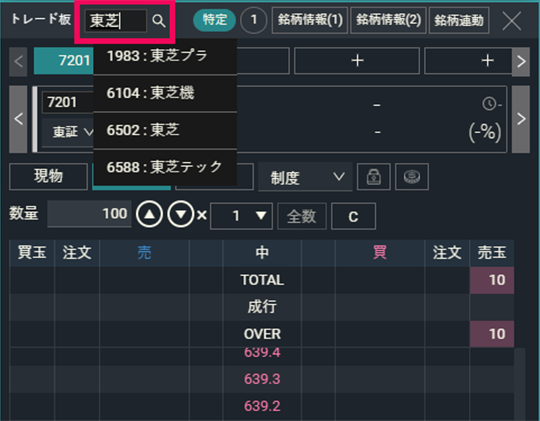This screenshot has height=421, width=540.
Task: Clear quantity with C button
Action: tap(353, 216)
